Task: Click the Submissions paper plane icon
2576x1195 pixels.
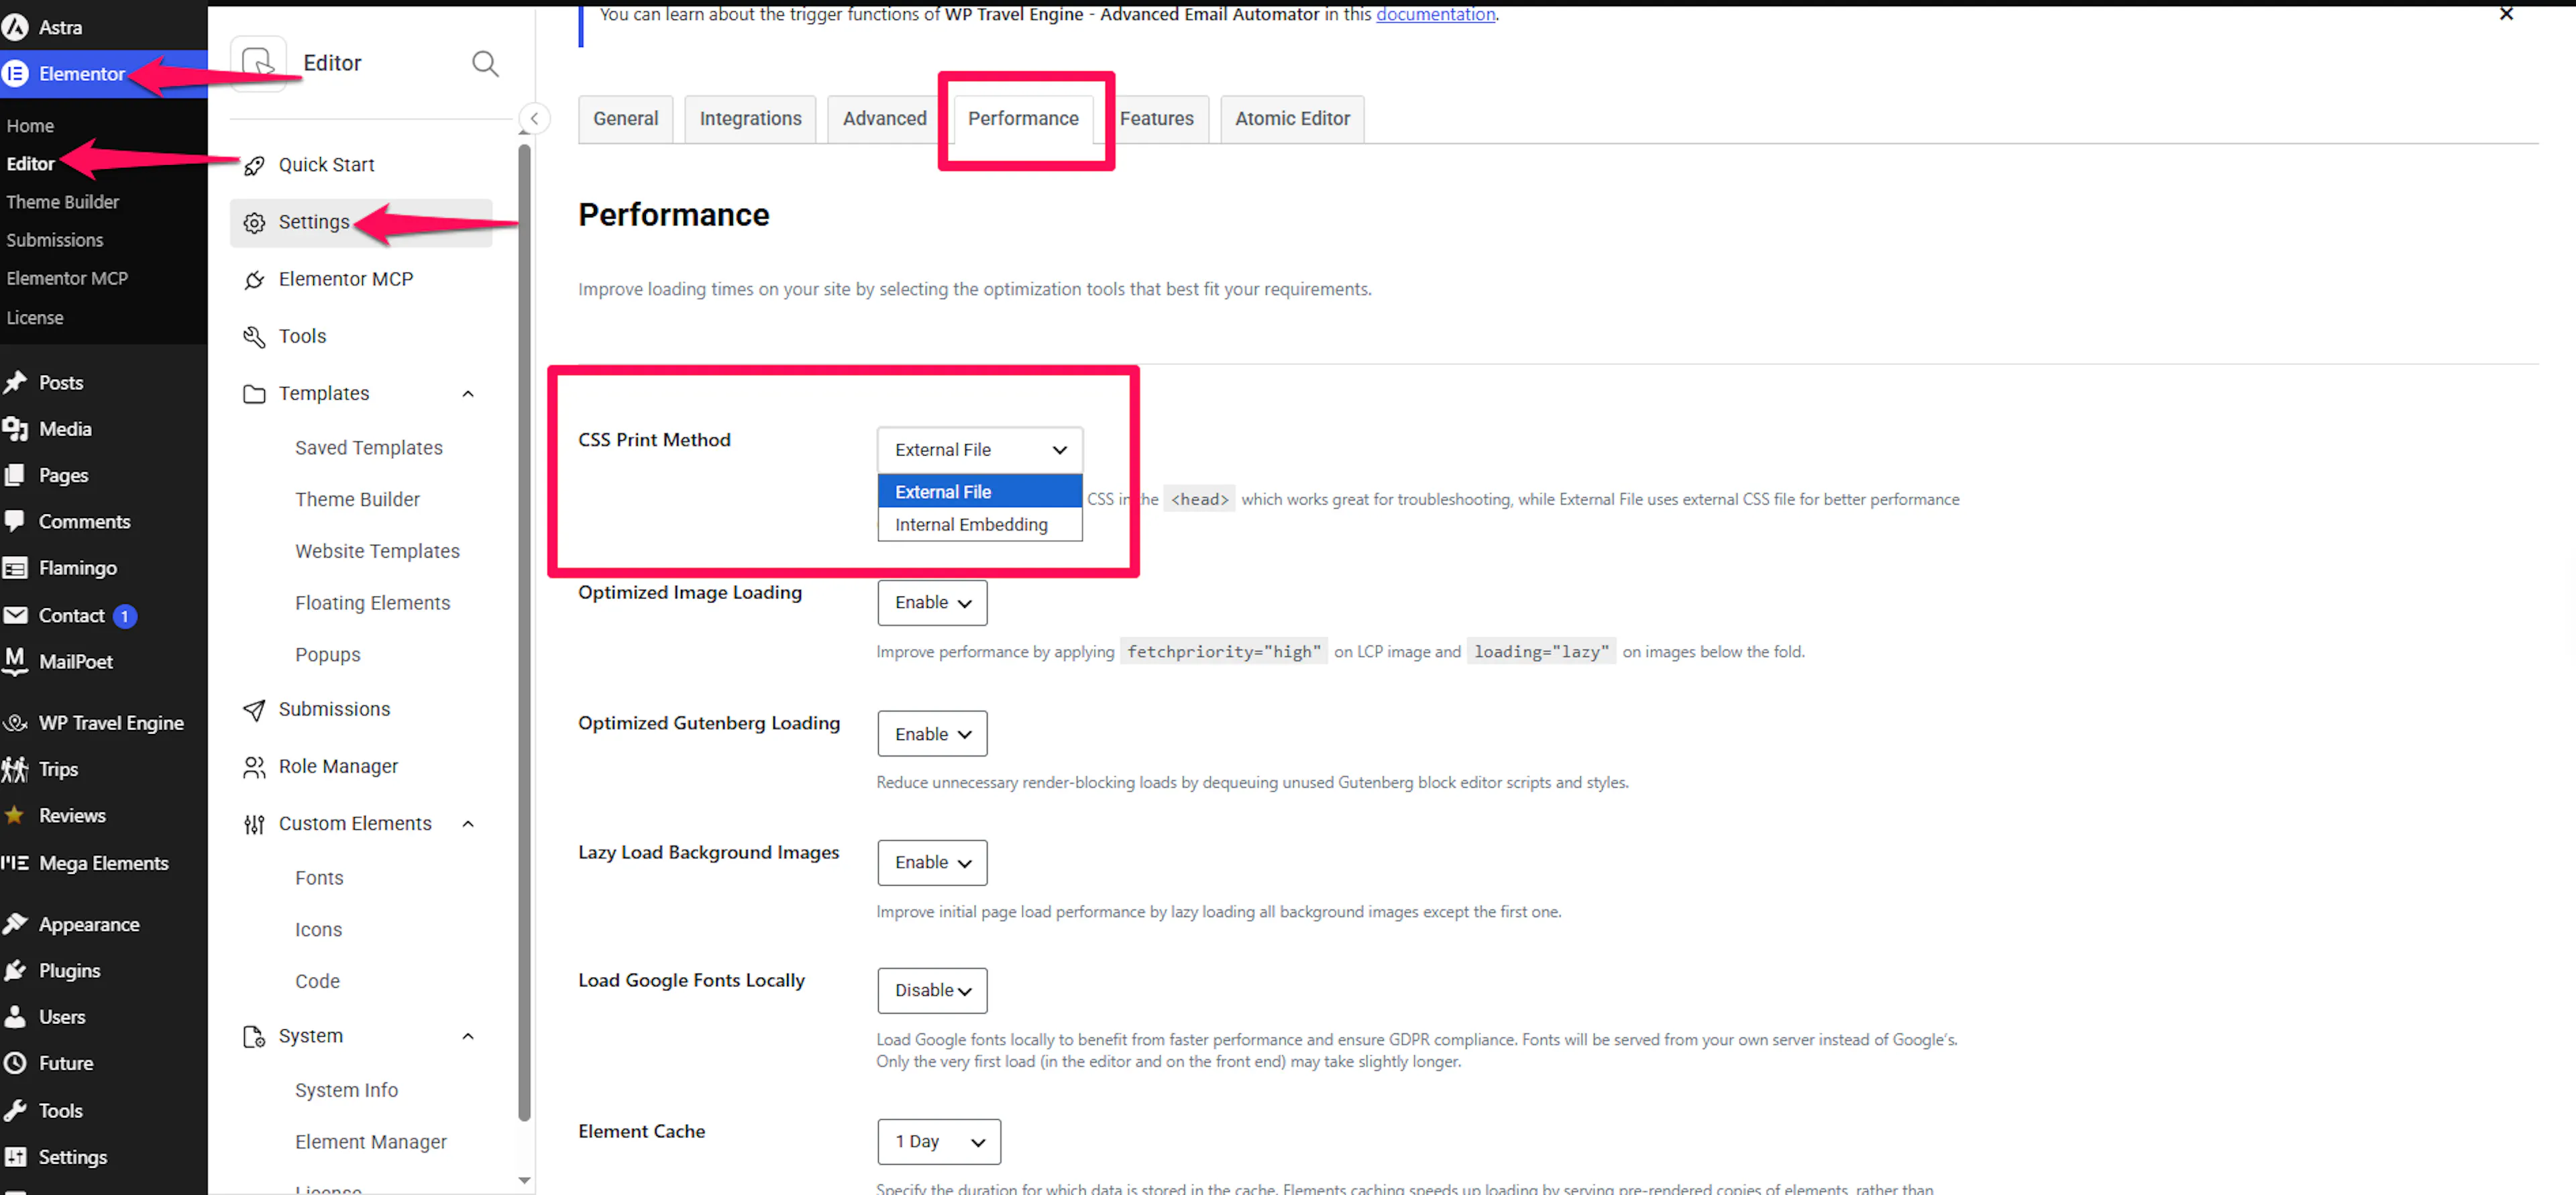Action: point(254,710)
